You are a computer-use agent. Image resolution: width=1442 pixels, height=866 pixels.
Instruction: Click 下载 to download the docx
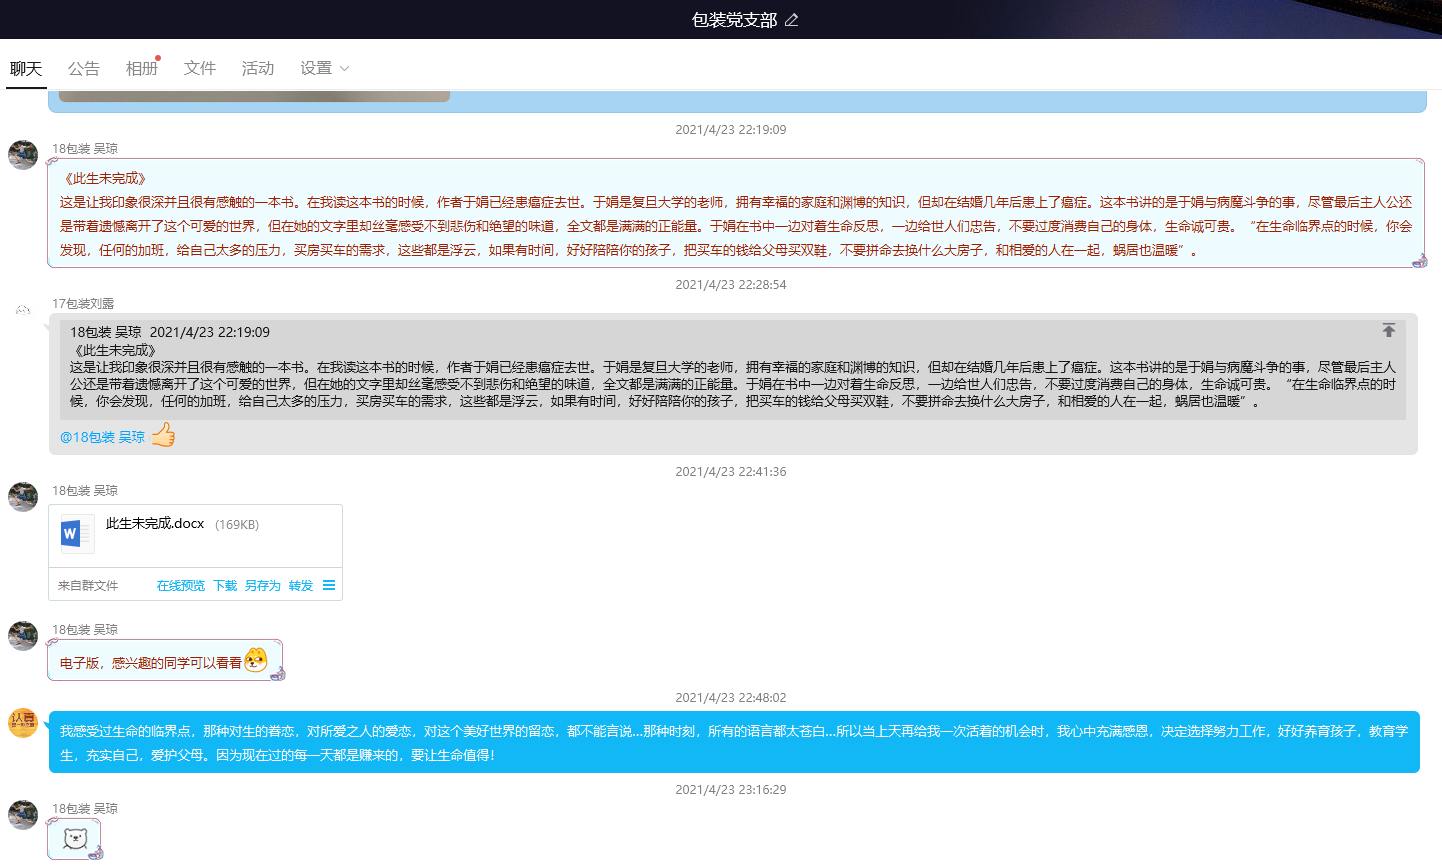pyautogui.click(x=226, y=586)
